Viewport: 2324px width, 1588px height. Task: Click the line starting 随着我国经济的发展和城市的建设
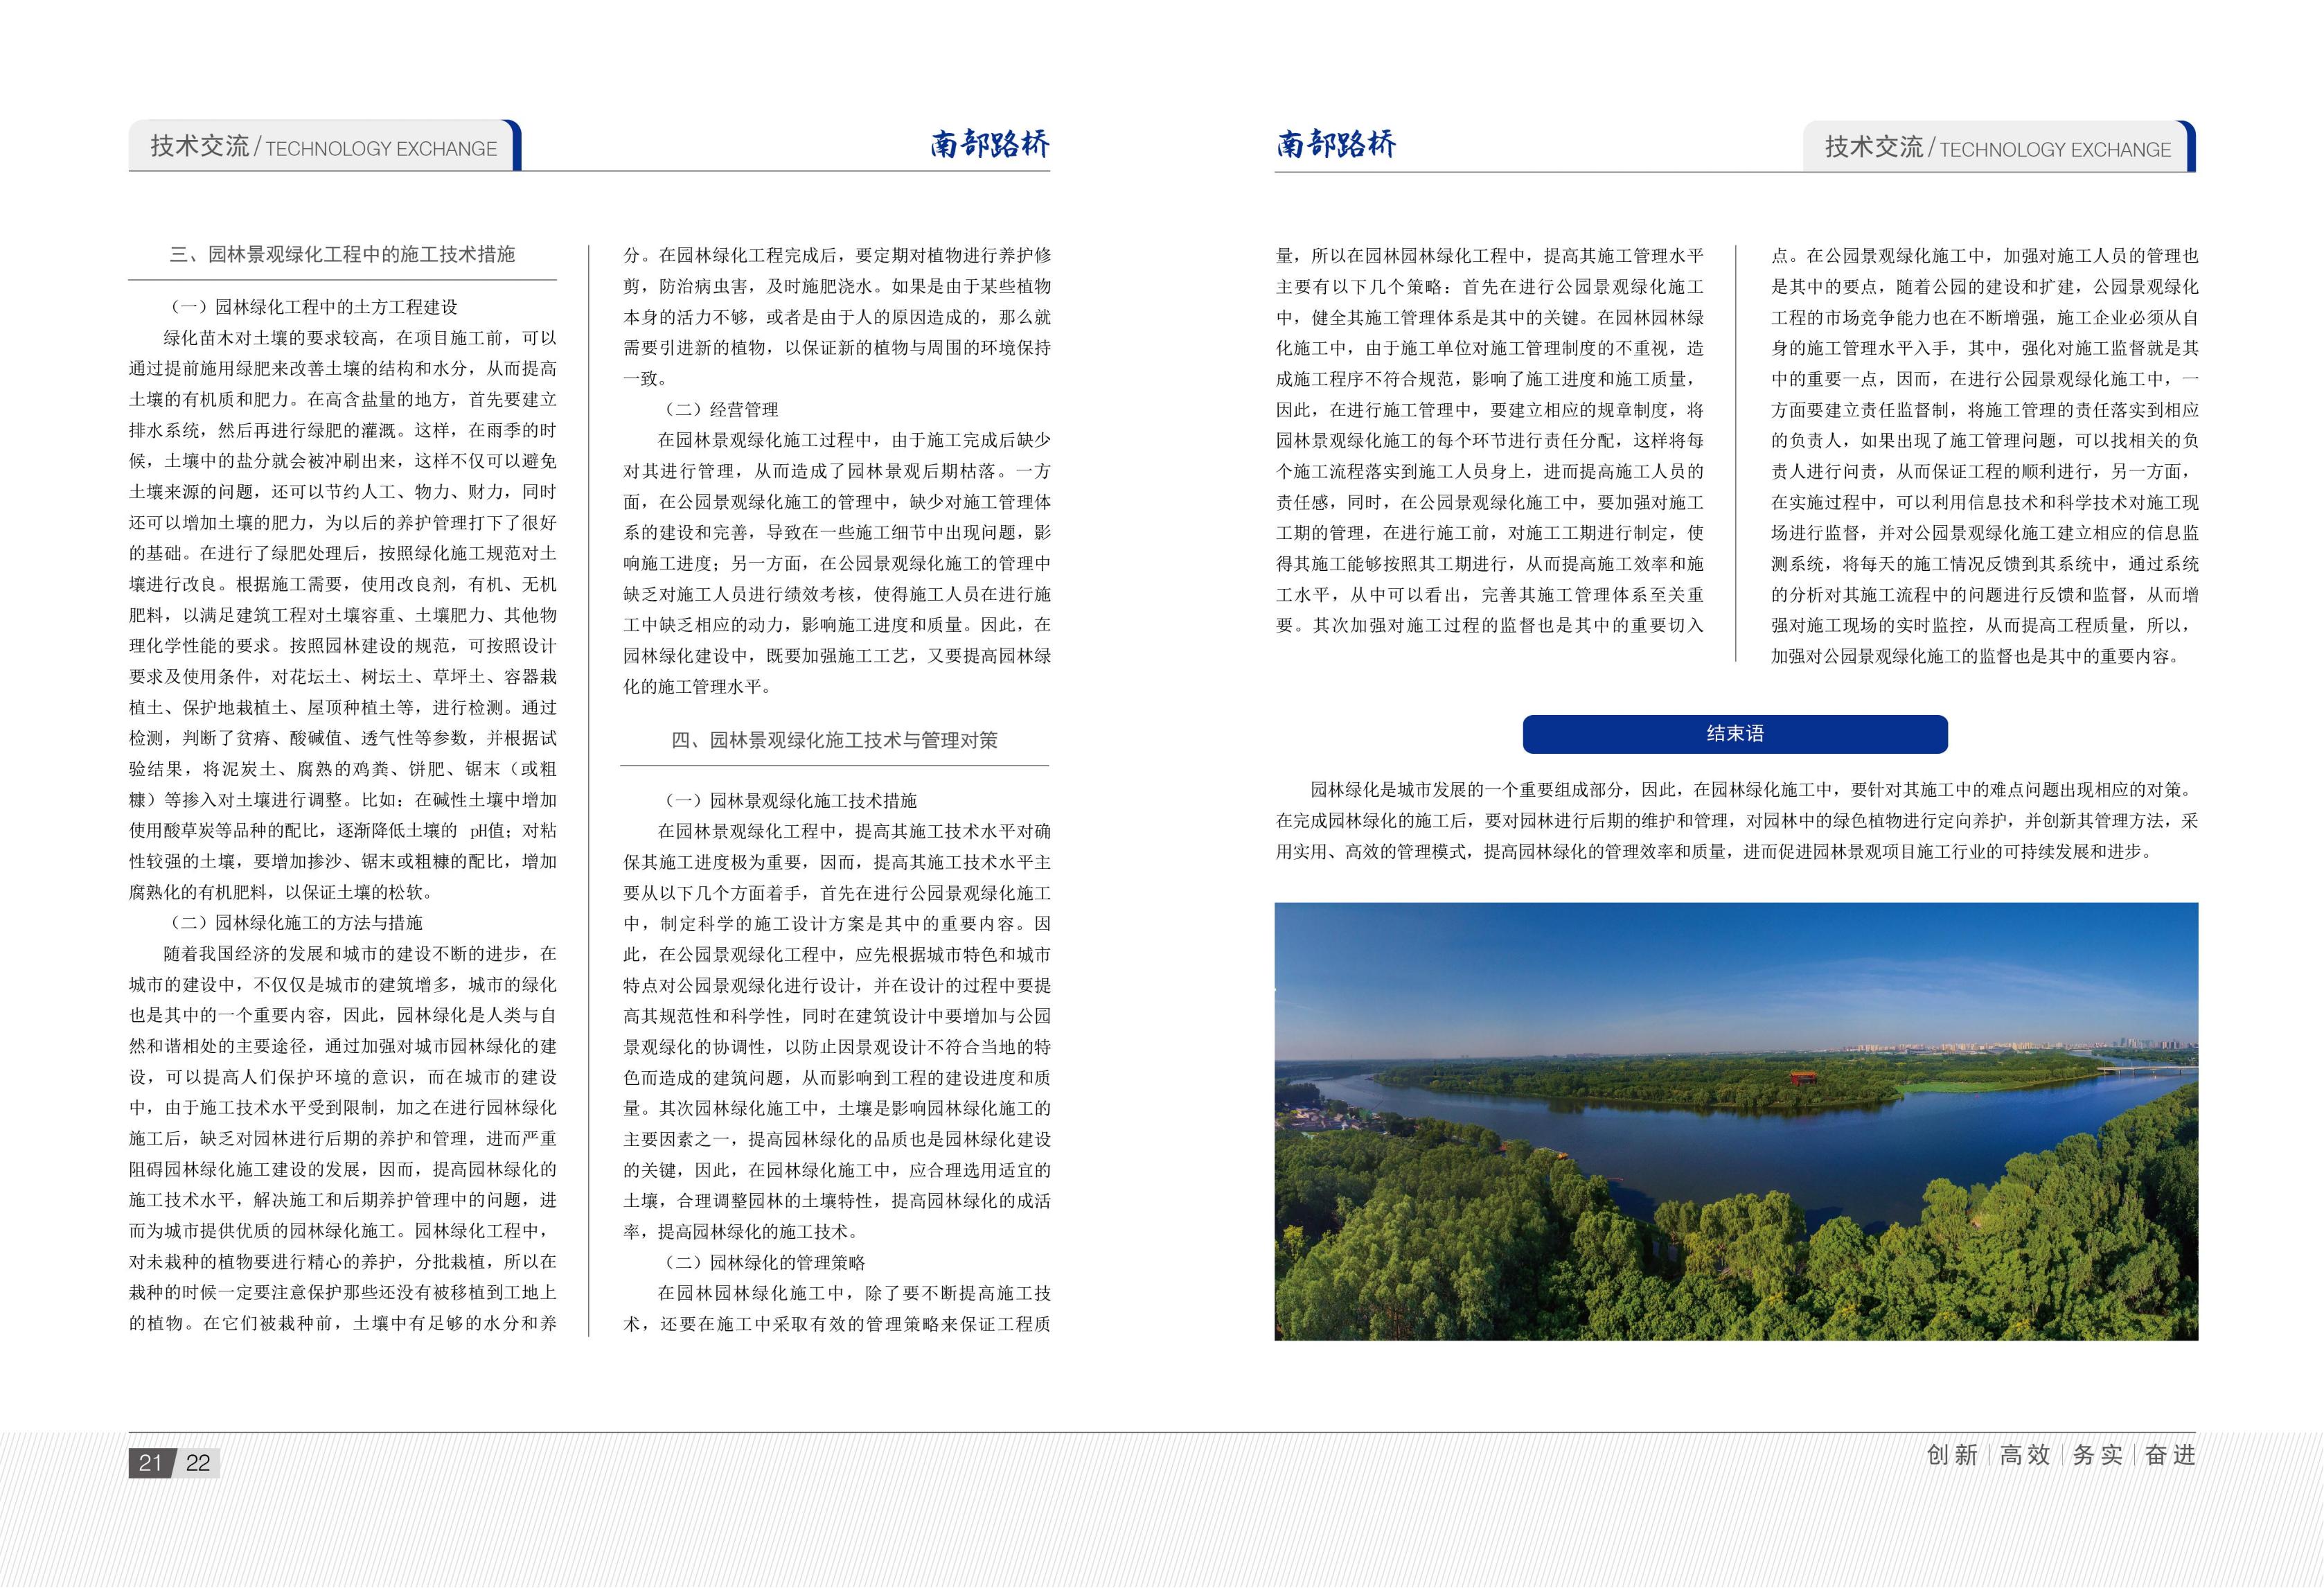click(360, 953)
